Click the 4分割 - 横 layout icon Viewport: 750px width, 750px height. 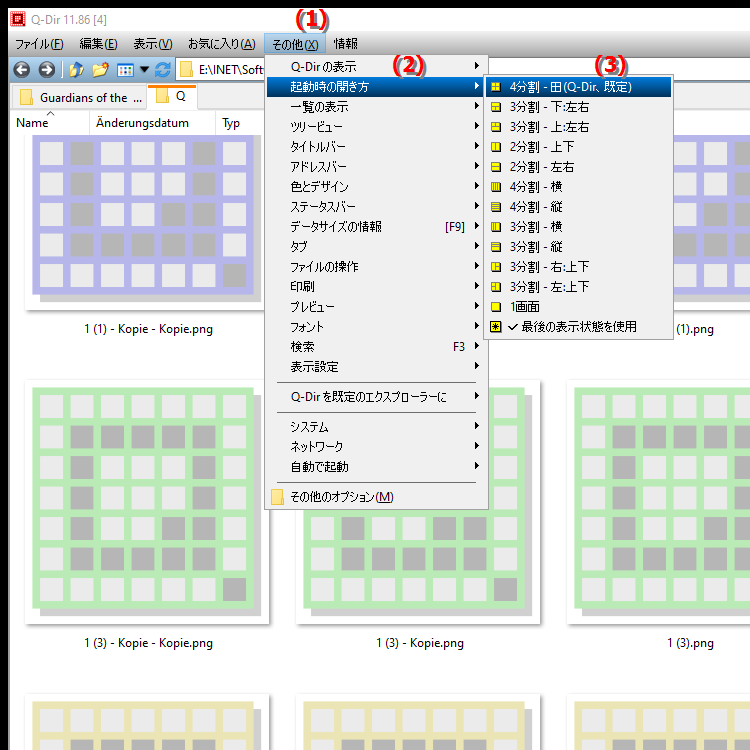[496, 187]
